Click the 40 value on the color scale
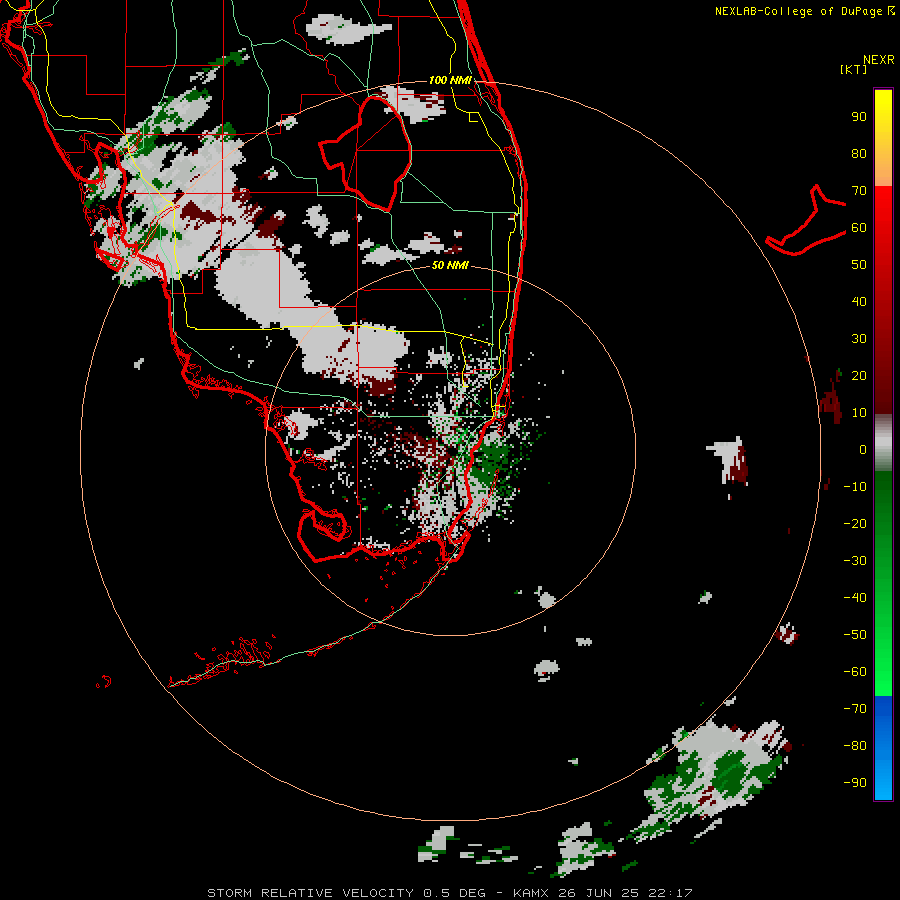Viewport: 900px width, 900px height. [859, 301]
